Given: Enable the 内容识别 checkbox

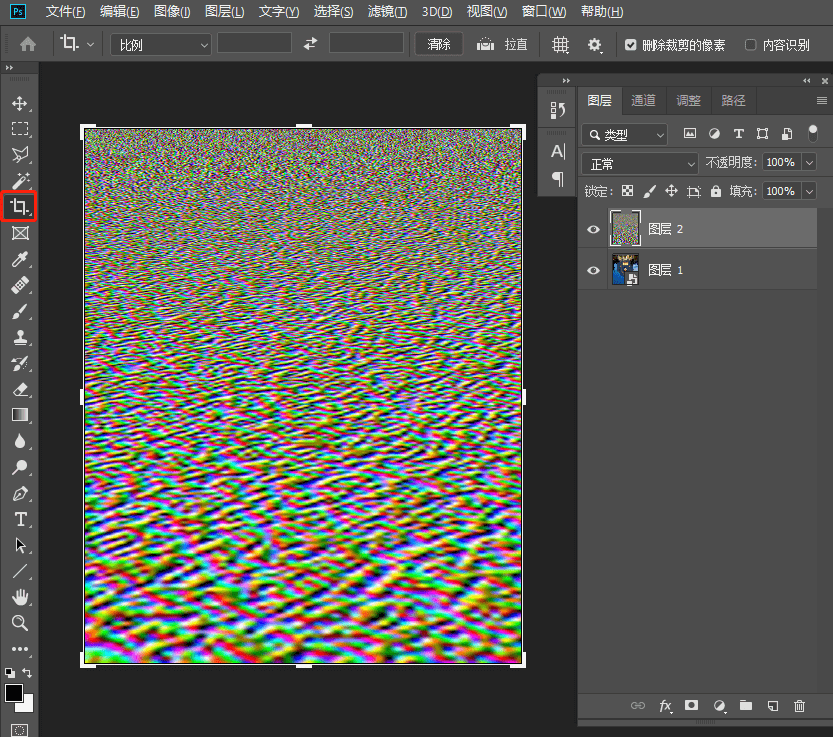Looking at the screenshot, I should tap(750, 45).
